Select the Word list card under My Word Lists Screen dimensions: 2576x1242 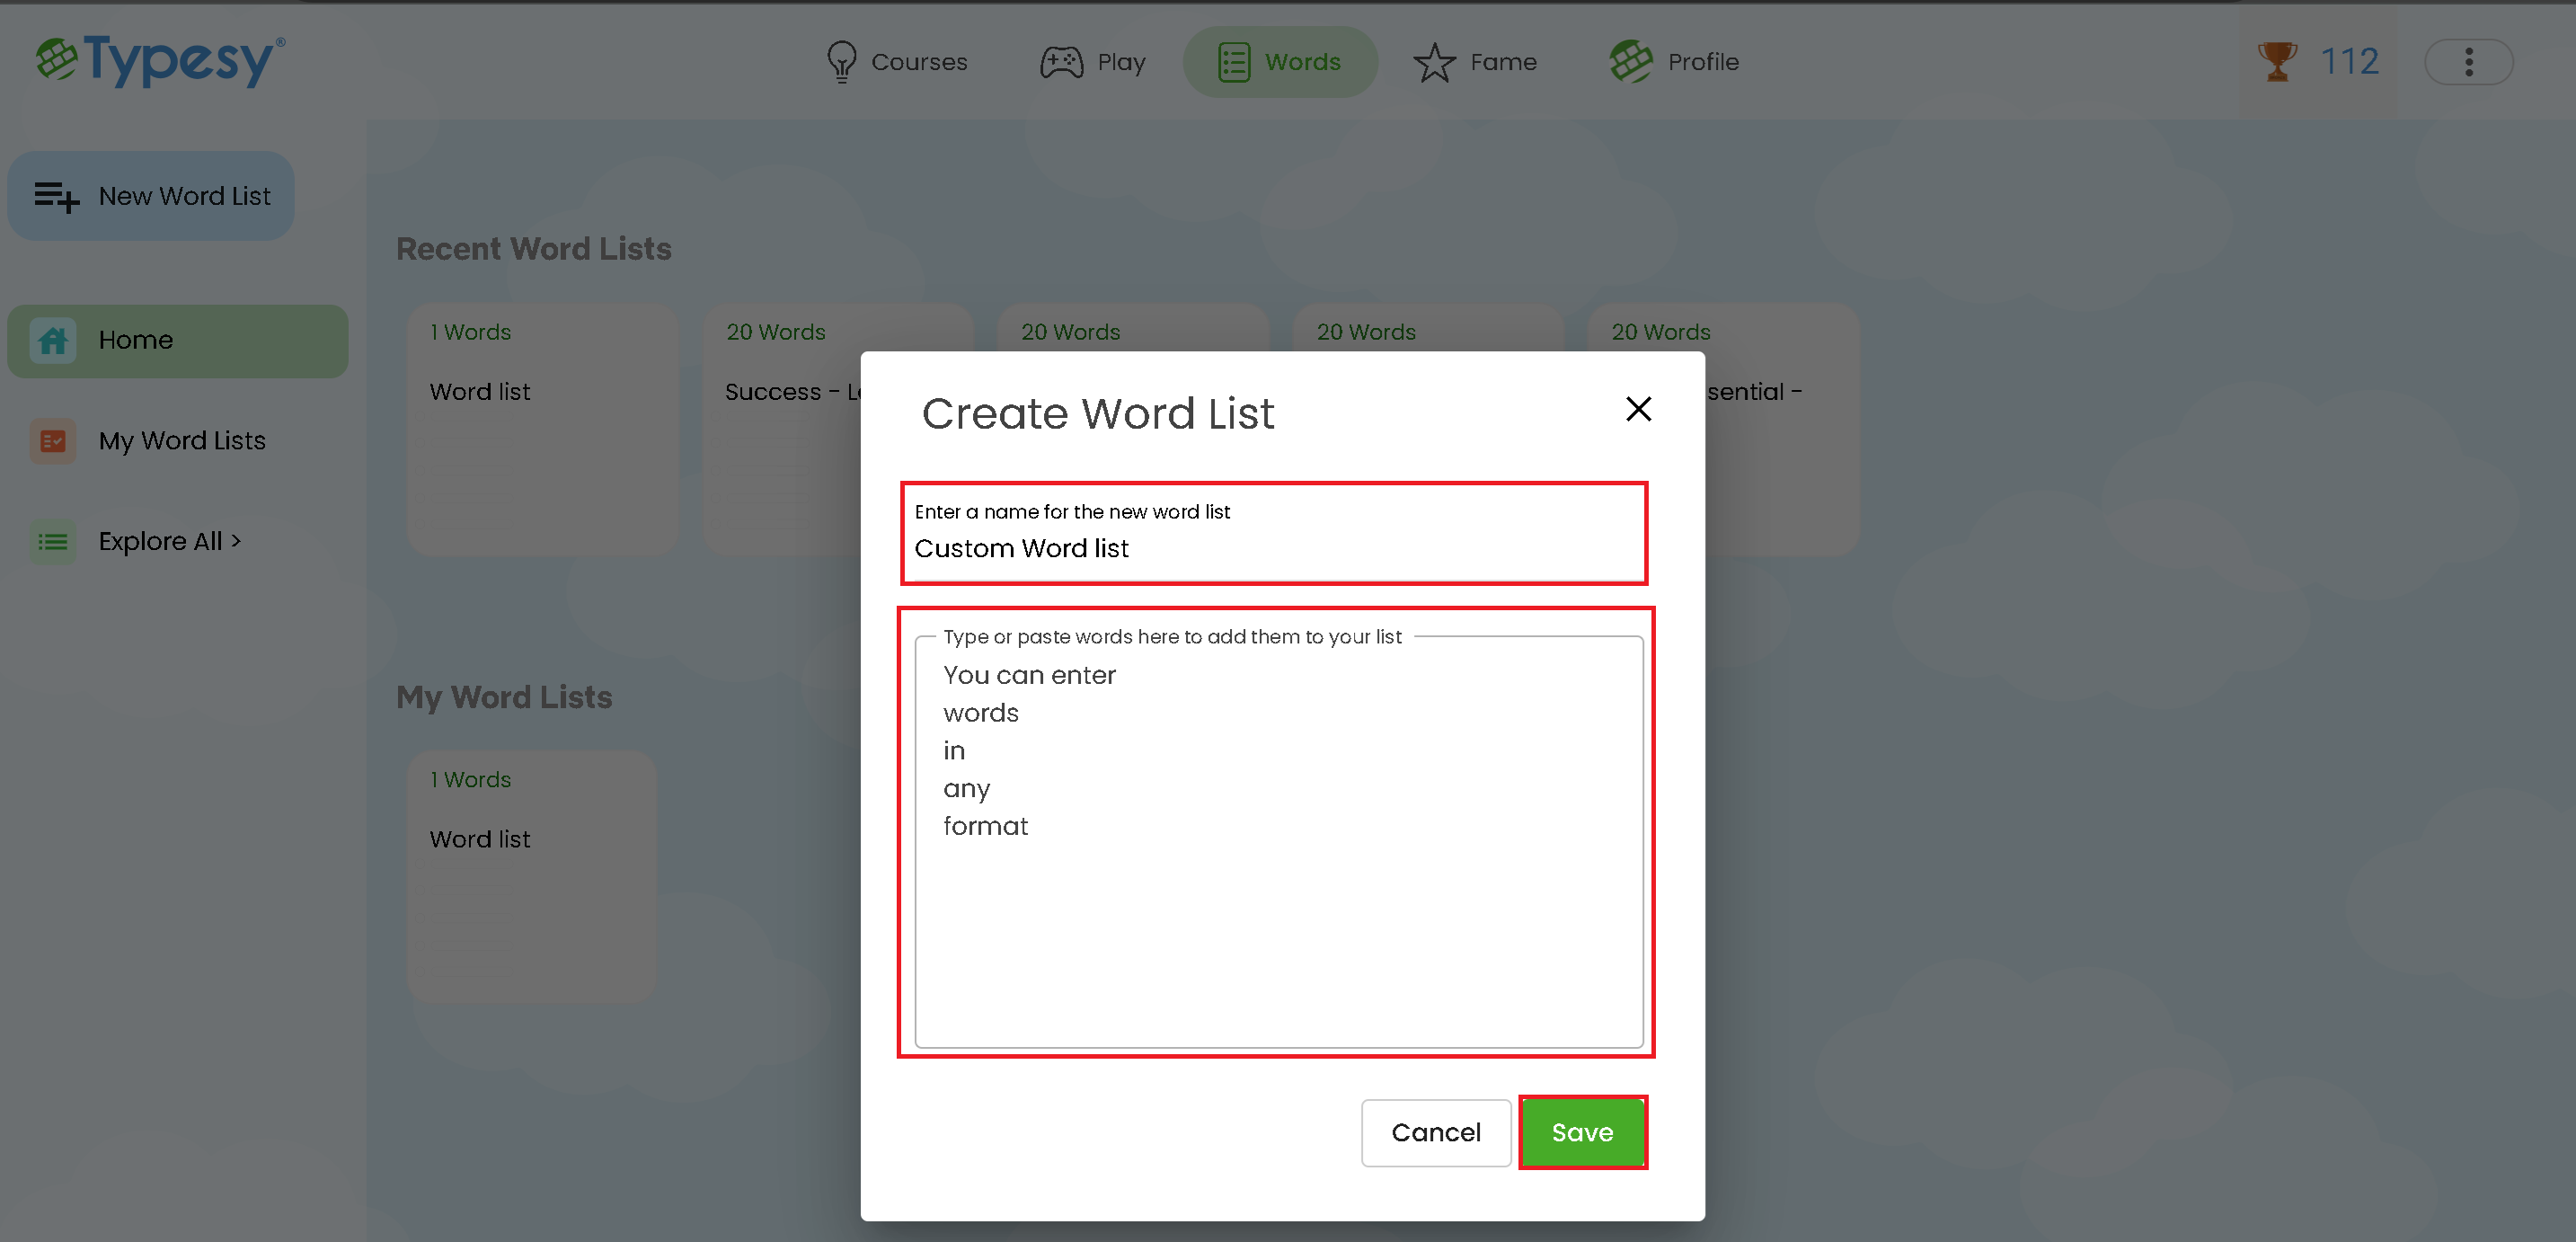[531, 876]
